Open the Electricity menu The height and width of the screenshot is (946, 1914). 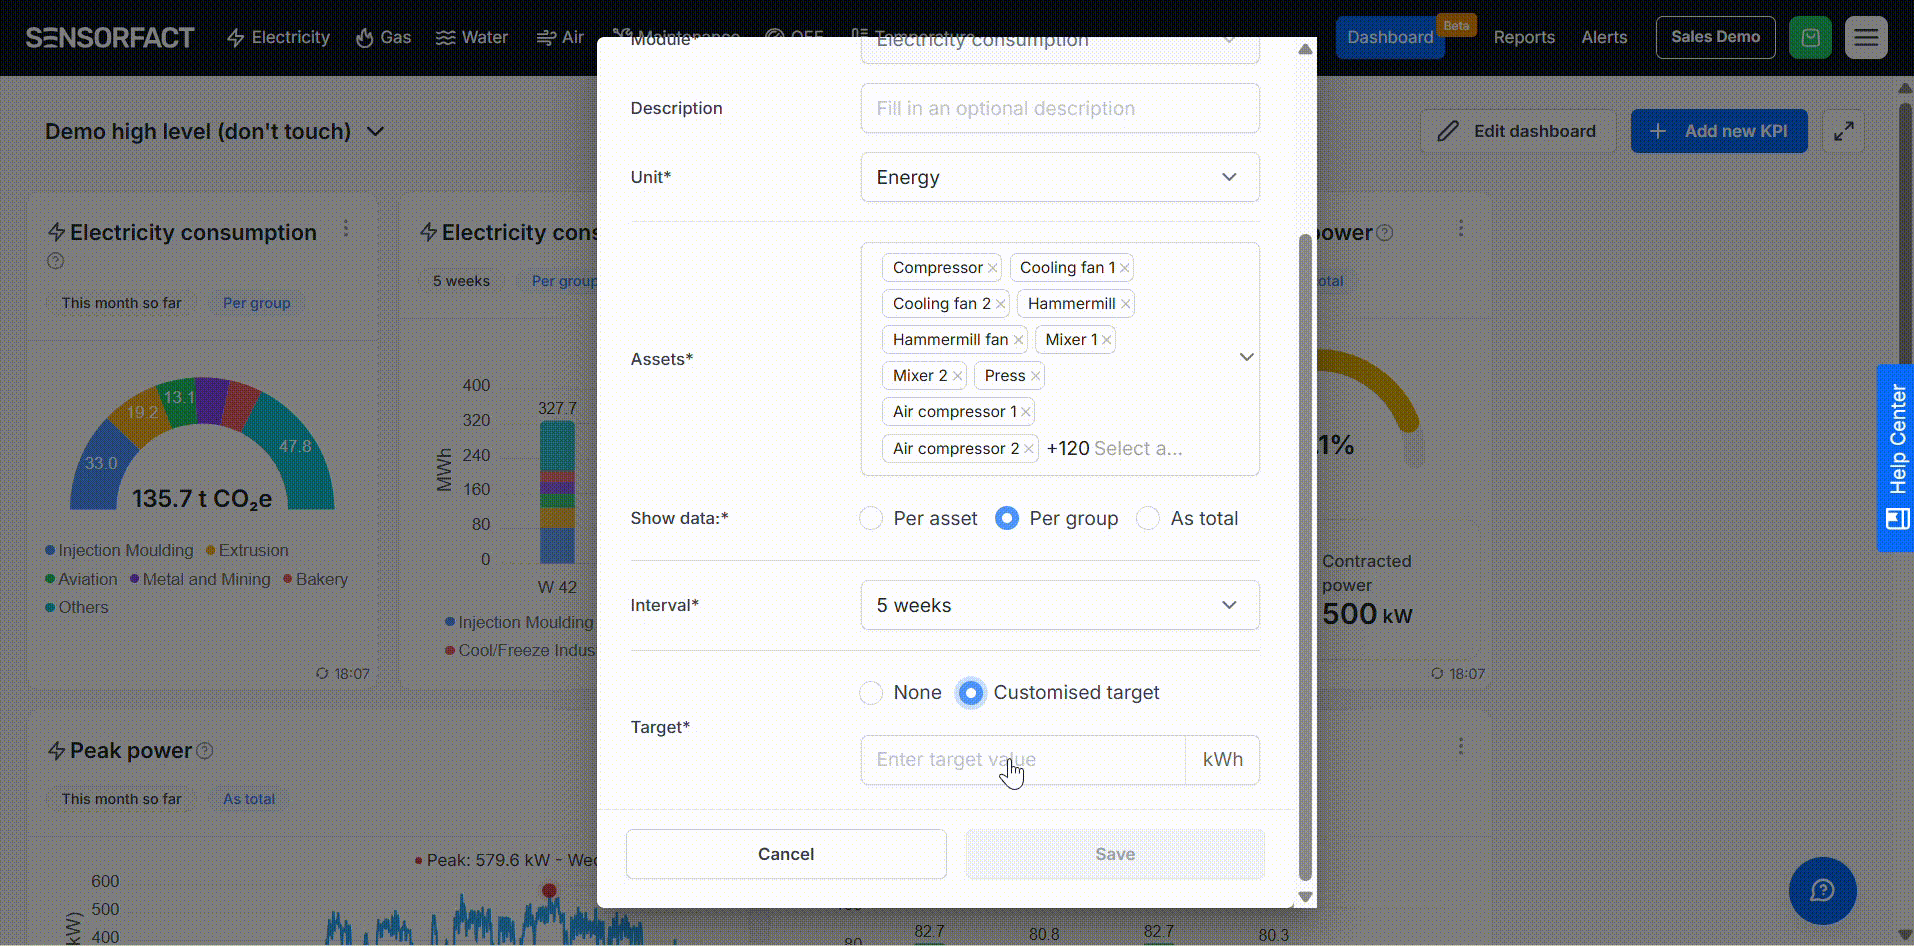pyautogui.click(x=278, y=37)
